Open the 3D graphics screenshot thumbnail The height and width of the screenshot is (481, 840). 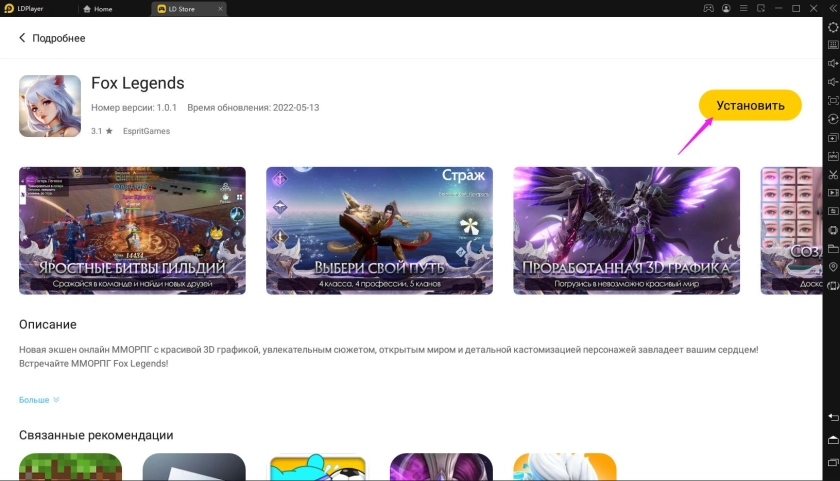pyautogui.click(x=626, y=230)
